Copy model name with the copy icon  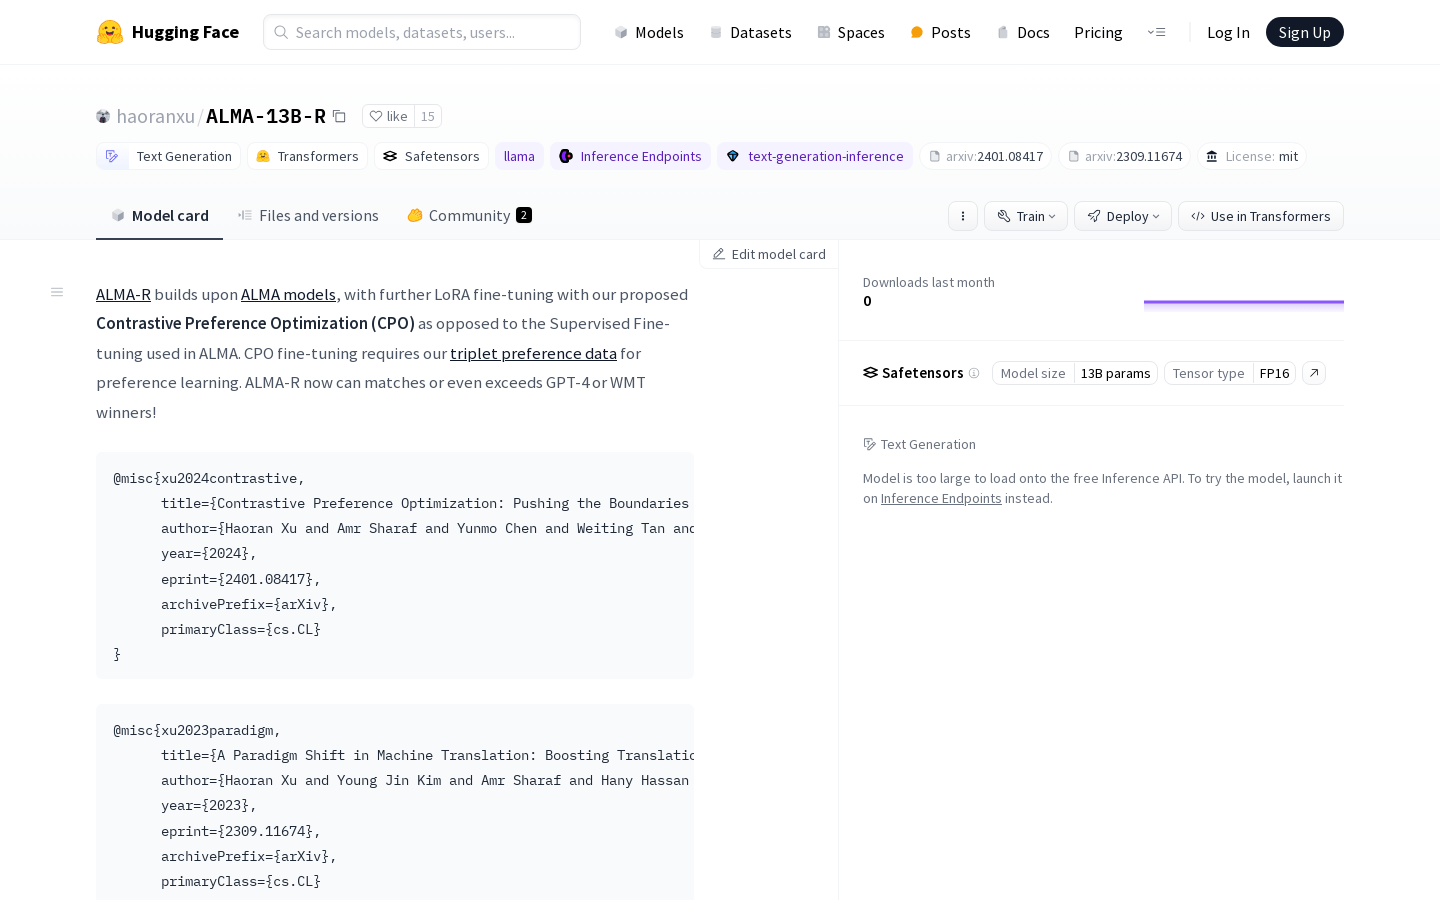tap(339, 116)
